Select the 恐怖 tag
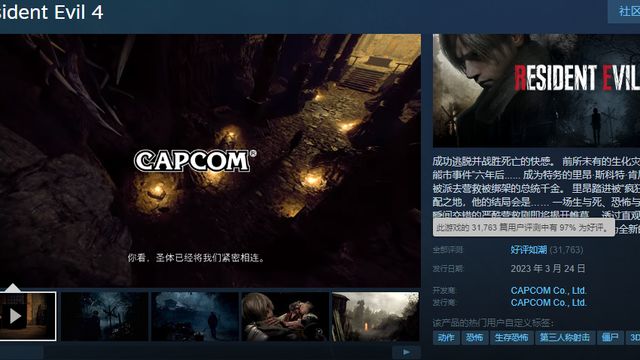This screenshot has height=360, width=640. (474, 338)
